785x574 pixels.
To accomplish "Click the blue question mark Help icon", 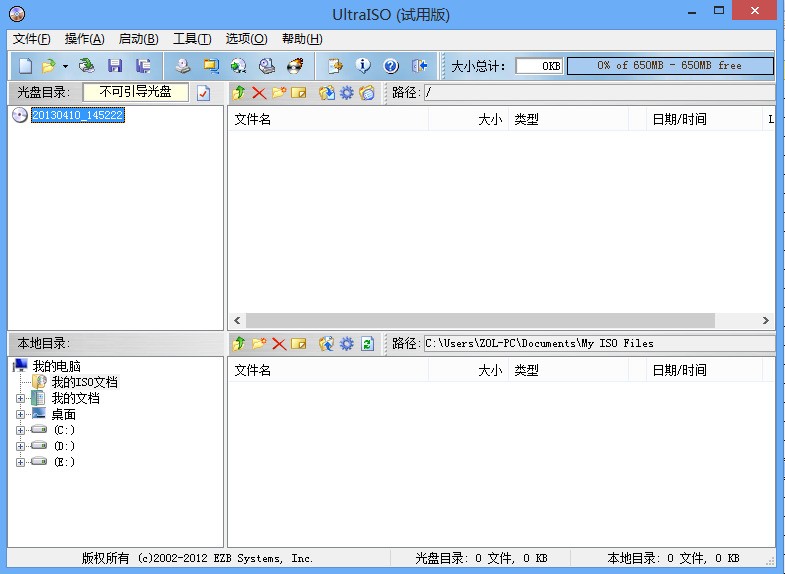I will (x=391, y=66).
